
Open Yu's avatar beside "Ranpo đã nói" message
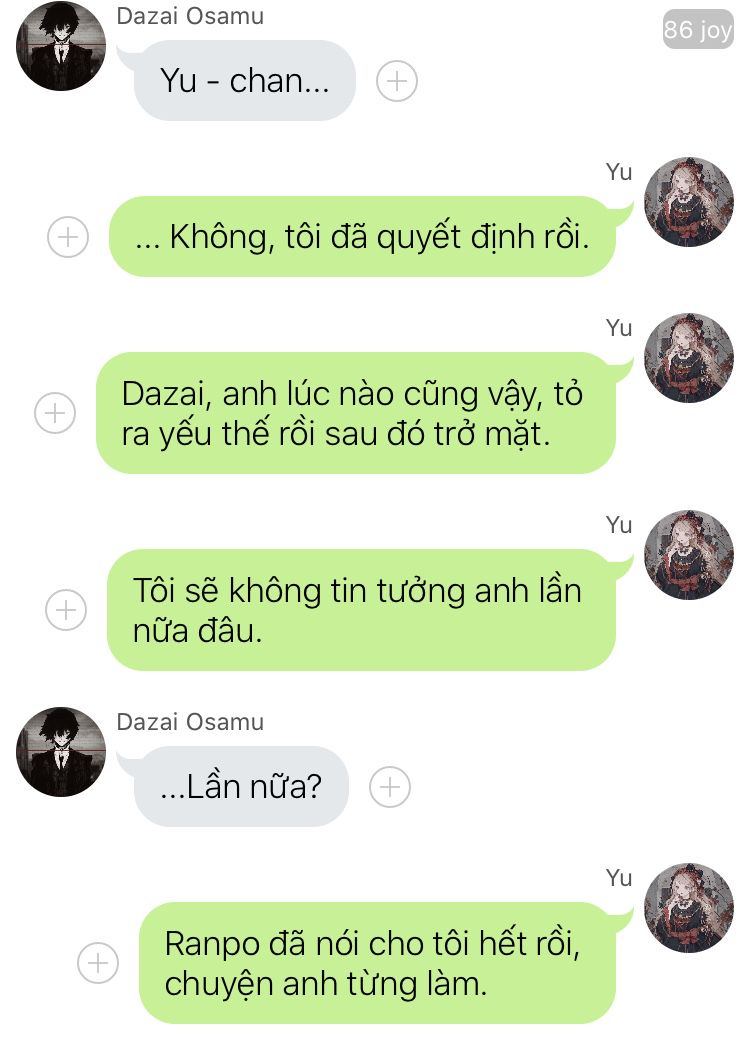click(689, 907)
